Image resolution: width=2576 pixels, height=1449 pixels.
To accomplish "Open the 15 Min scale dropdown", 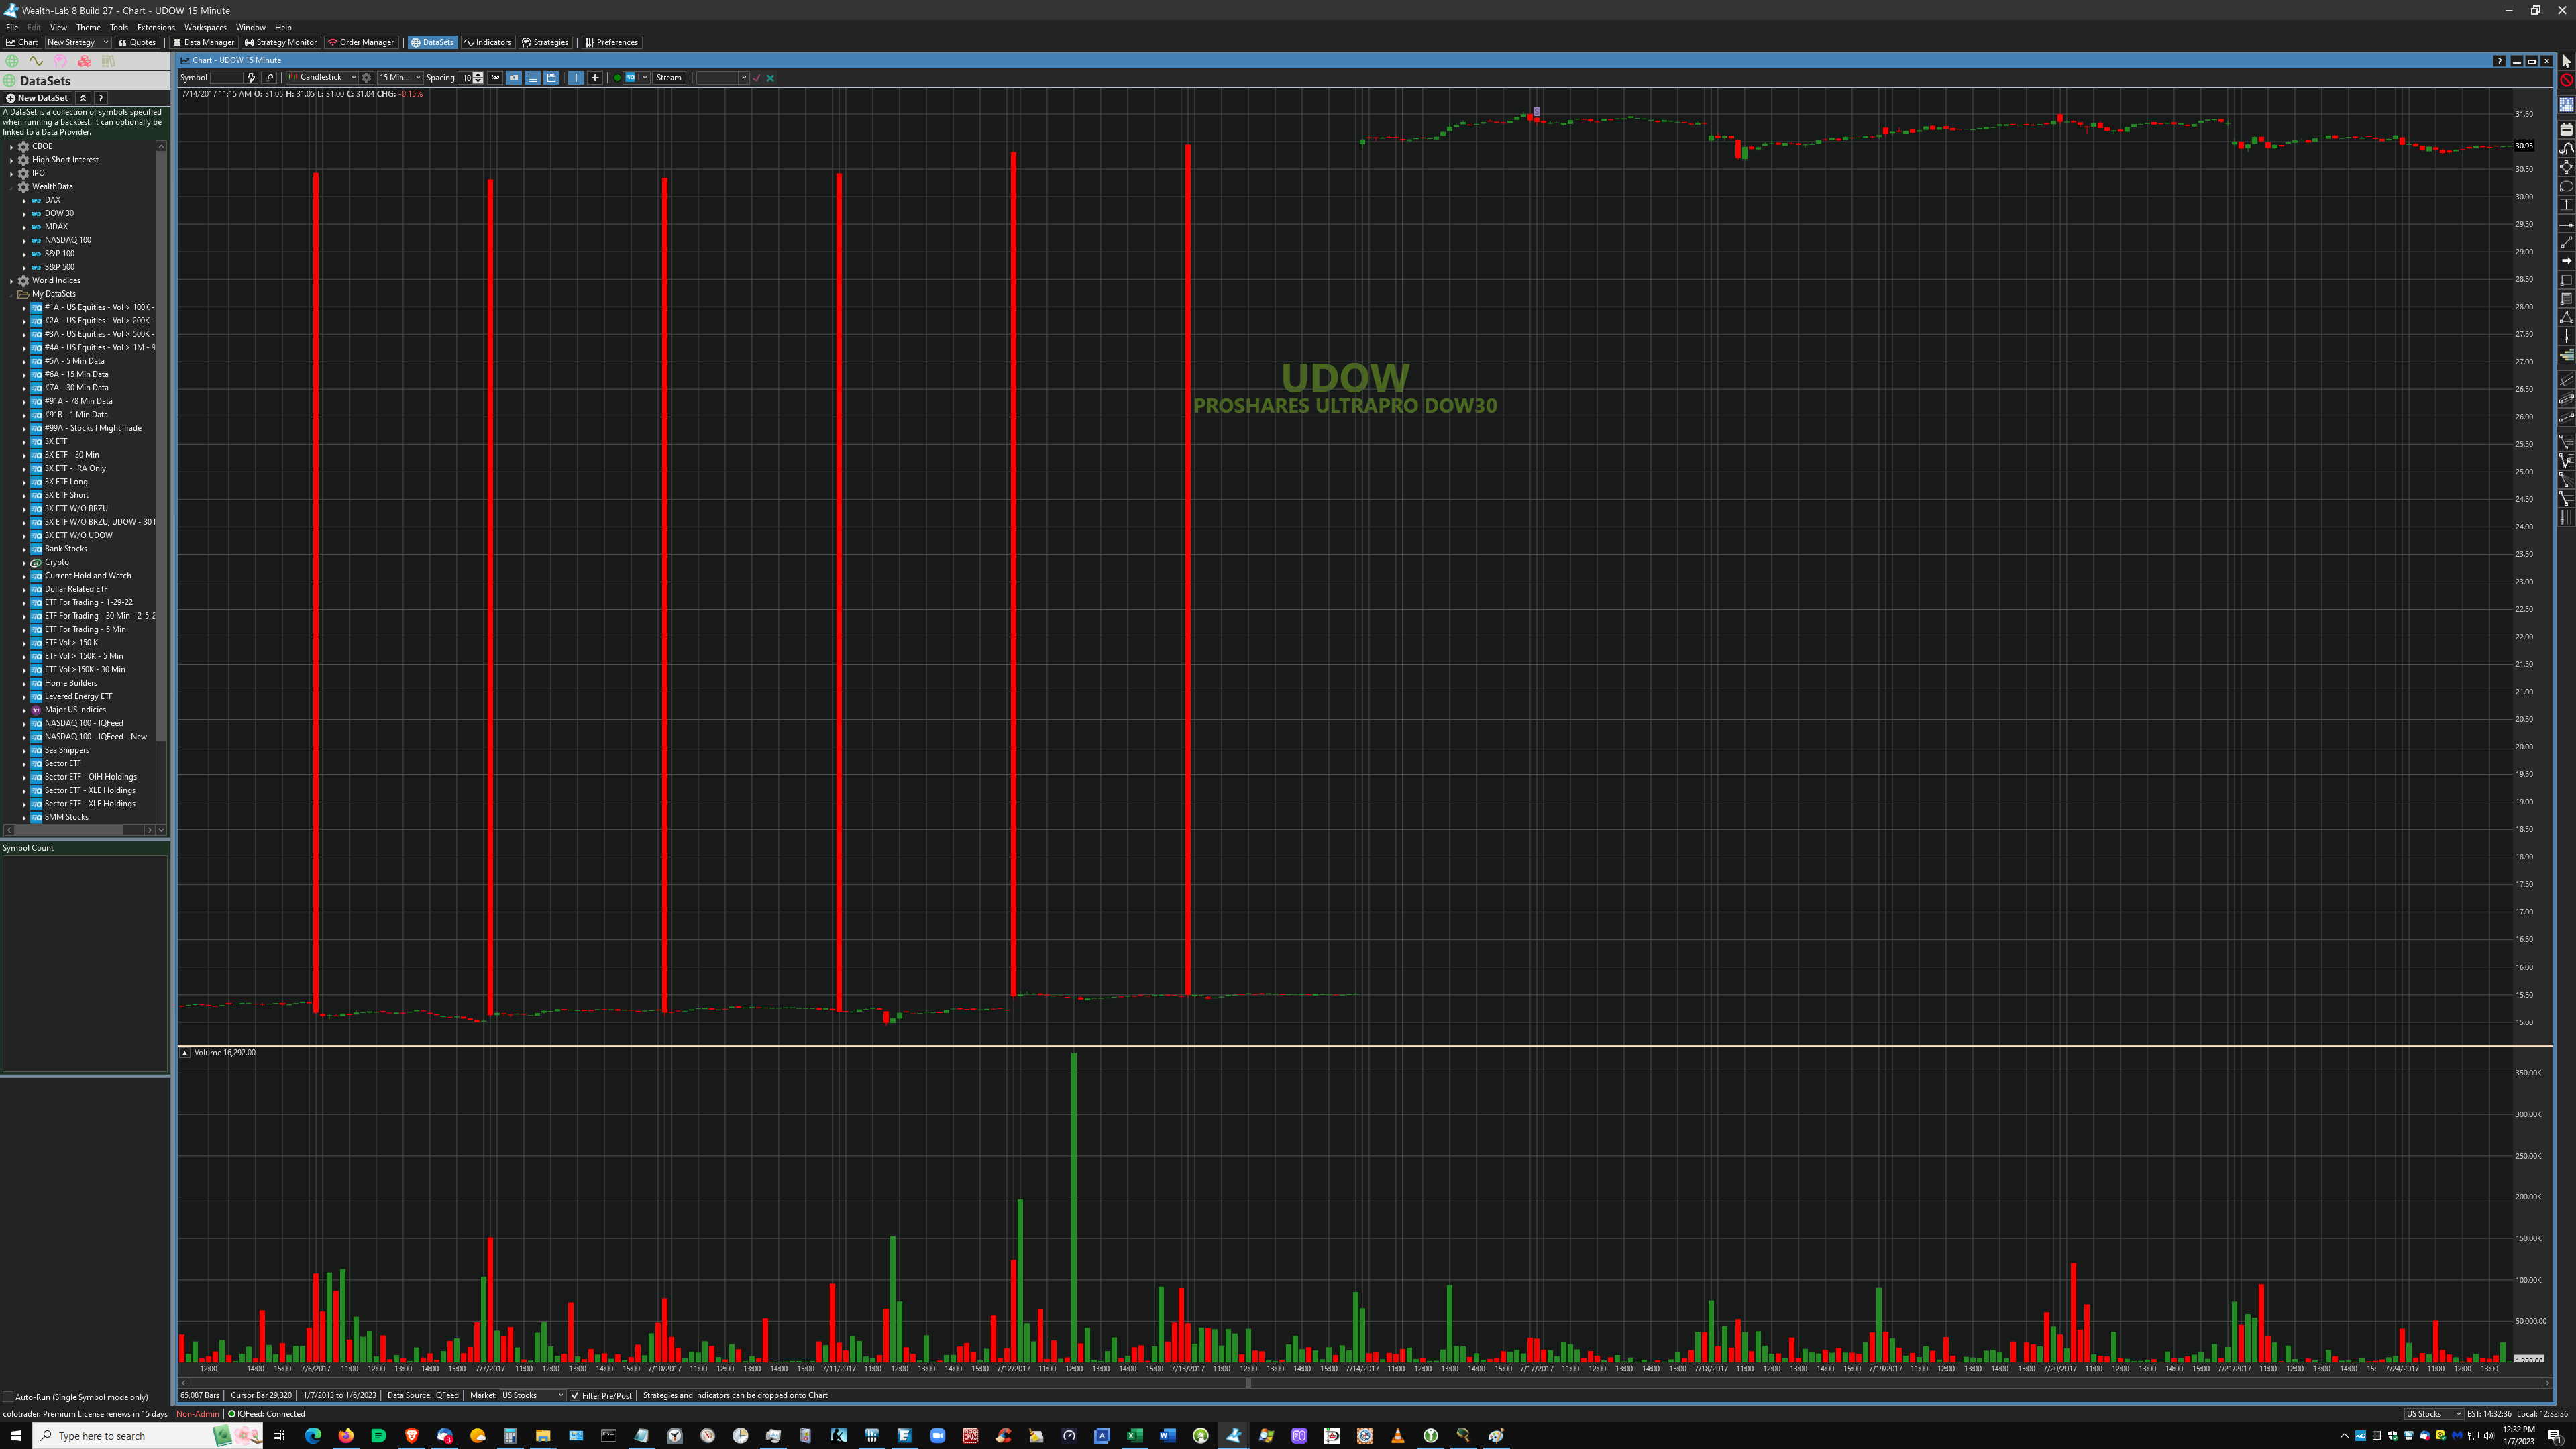I will 400,78.
